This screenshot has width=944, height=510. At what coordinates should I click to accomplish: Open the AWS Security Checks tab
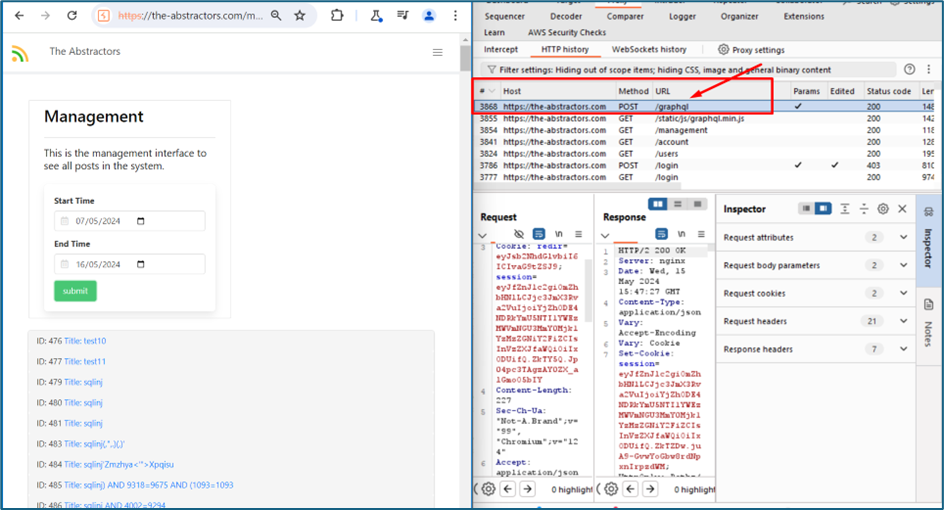pyautogui.click(x=567, y=33)
